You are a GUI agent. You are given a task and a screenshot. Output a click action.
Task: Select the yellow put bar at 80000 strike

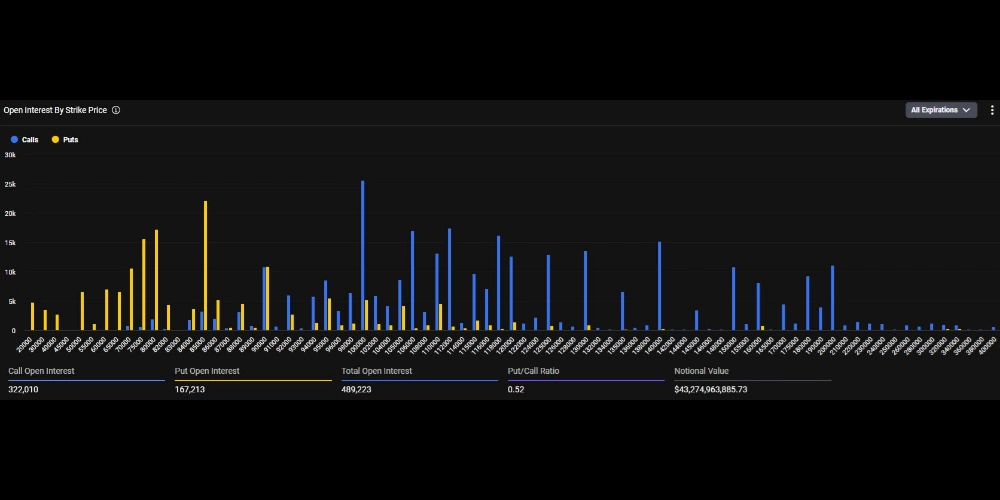[156, 280]
